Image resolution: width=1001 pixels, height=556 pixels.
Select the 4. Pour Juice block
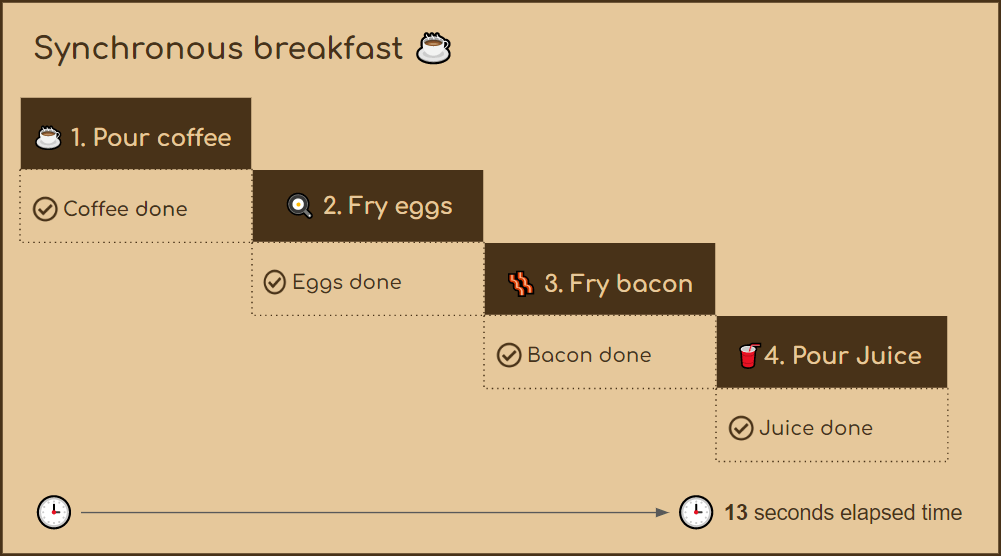(832, 352)
